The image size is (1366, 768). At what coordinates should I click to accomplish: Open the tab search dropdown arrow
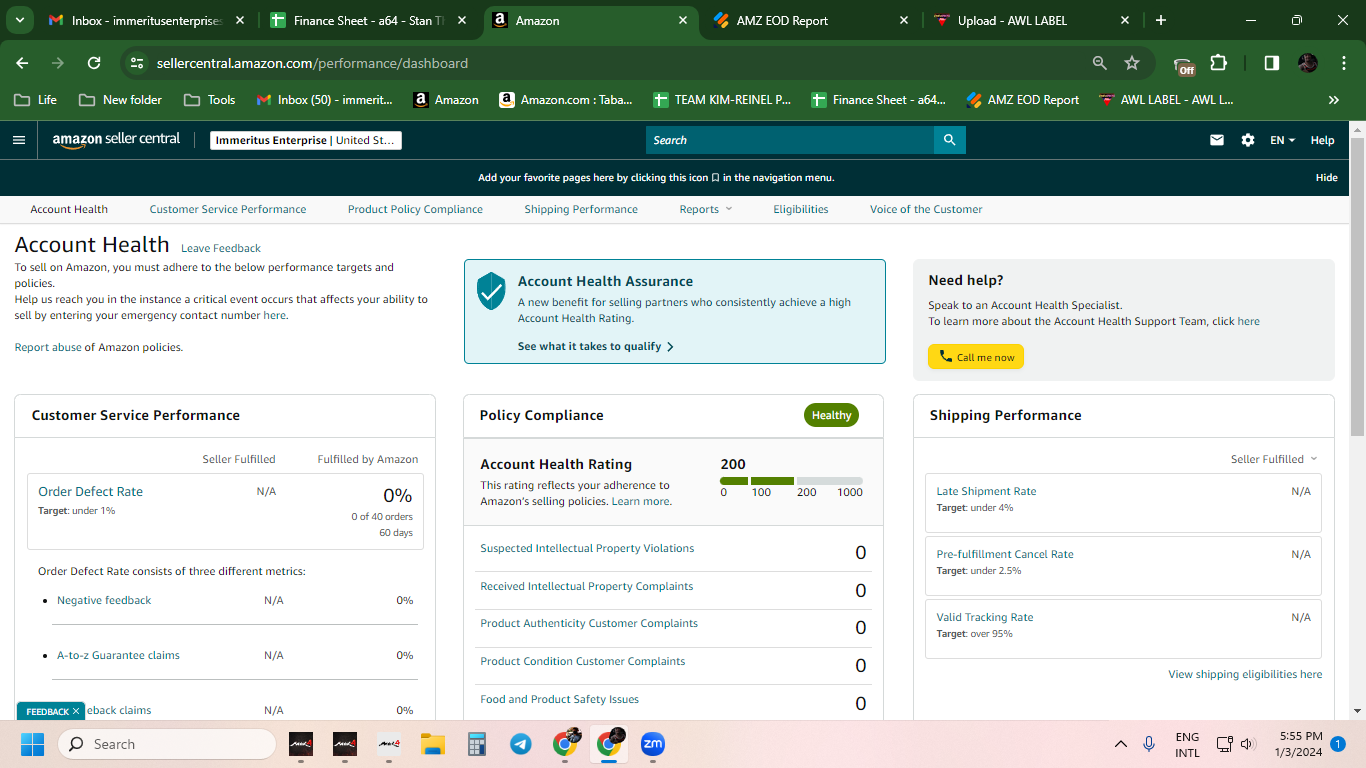21,20
